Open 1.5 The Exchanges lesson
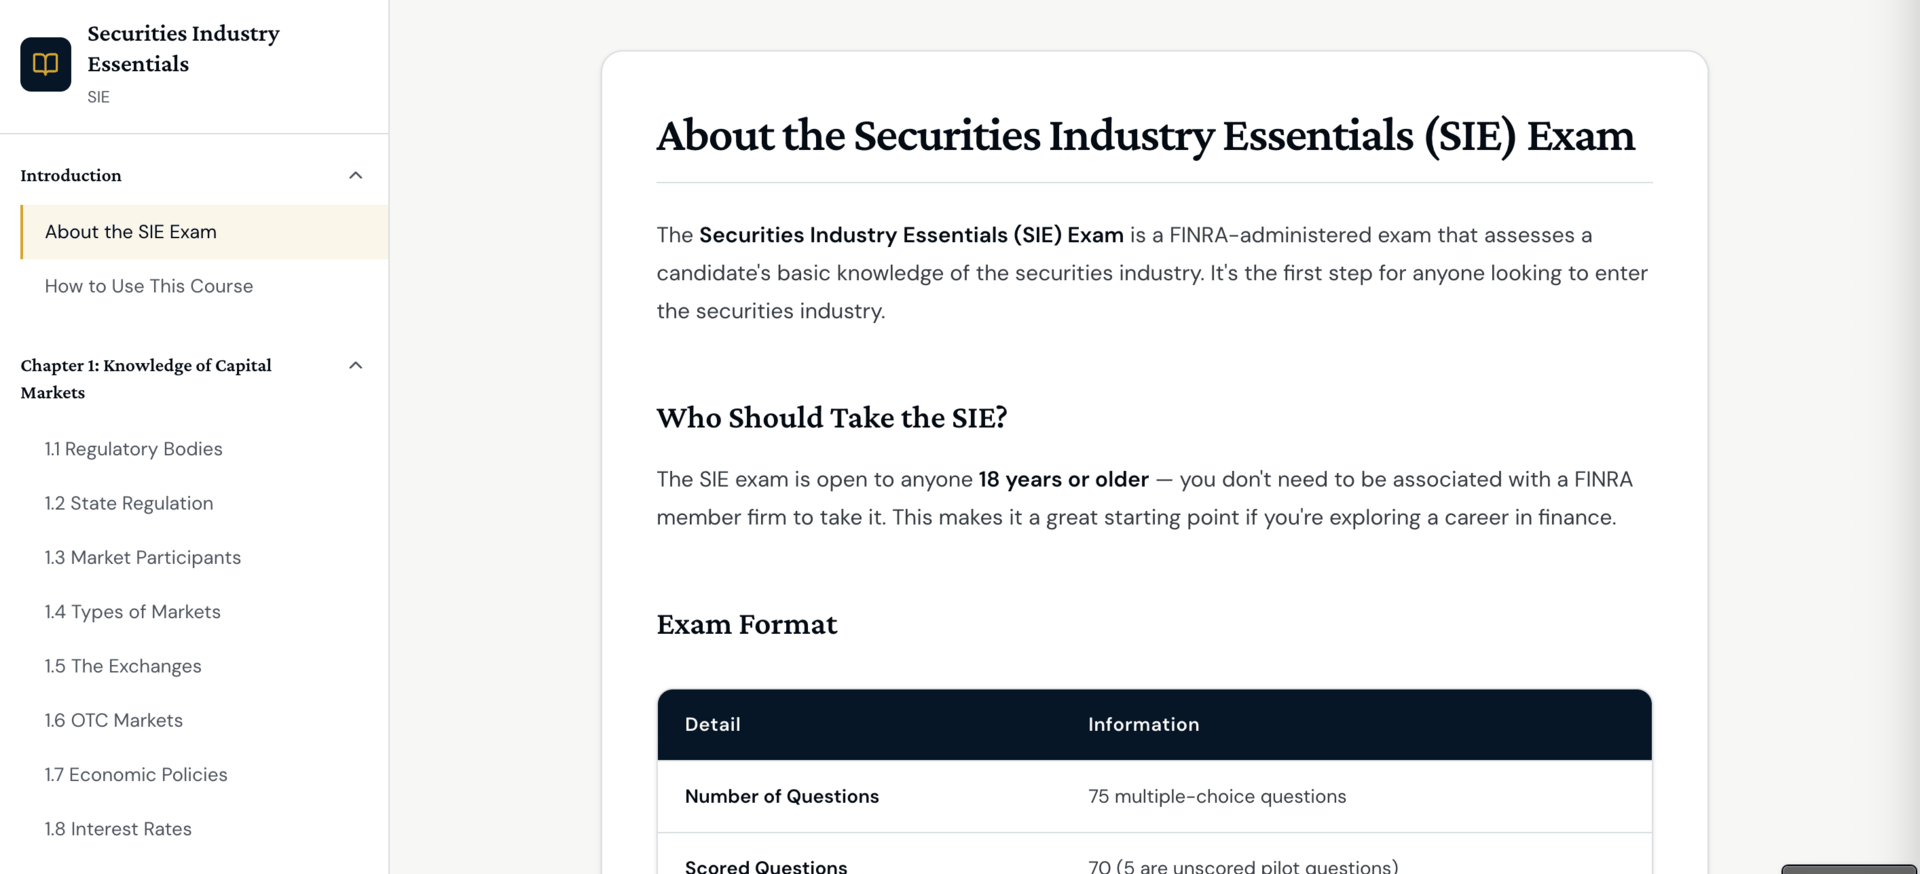Viewport: 1920px width, 874px height. 123,666
